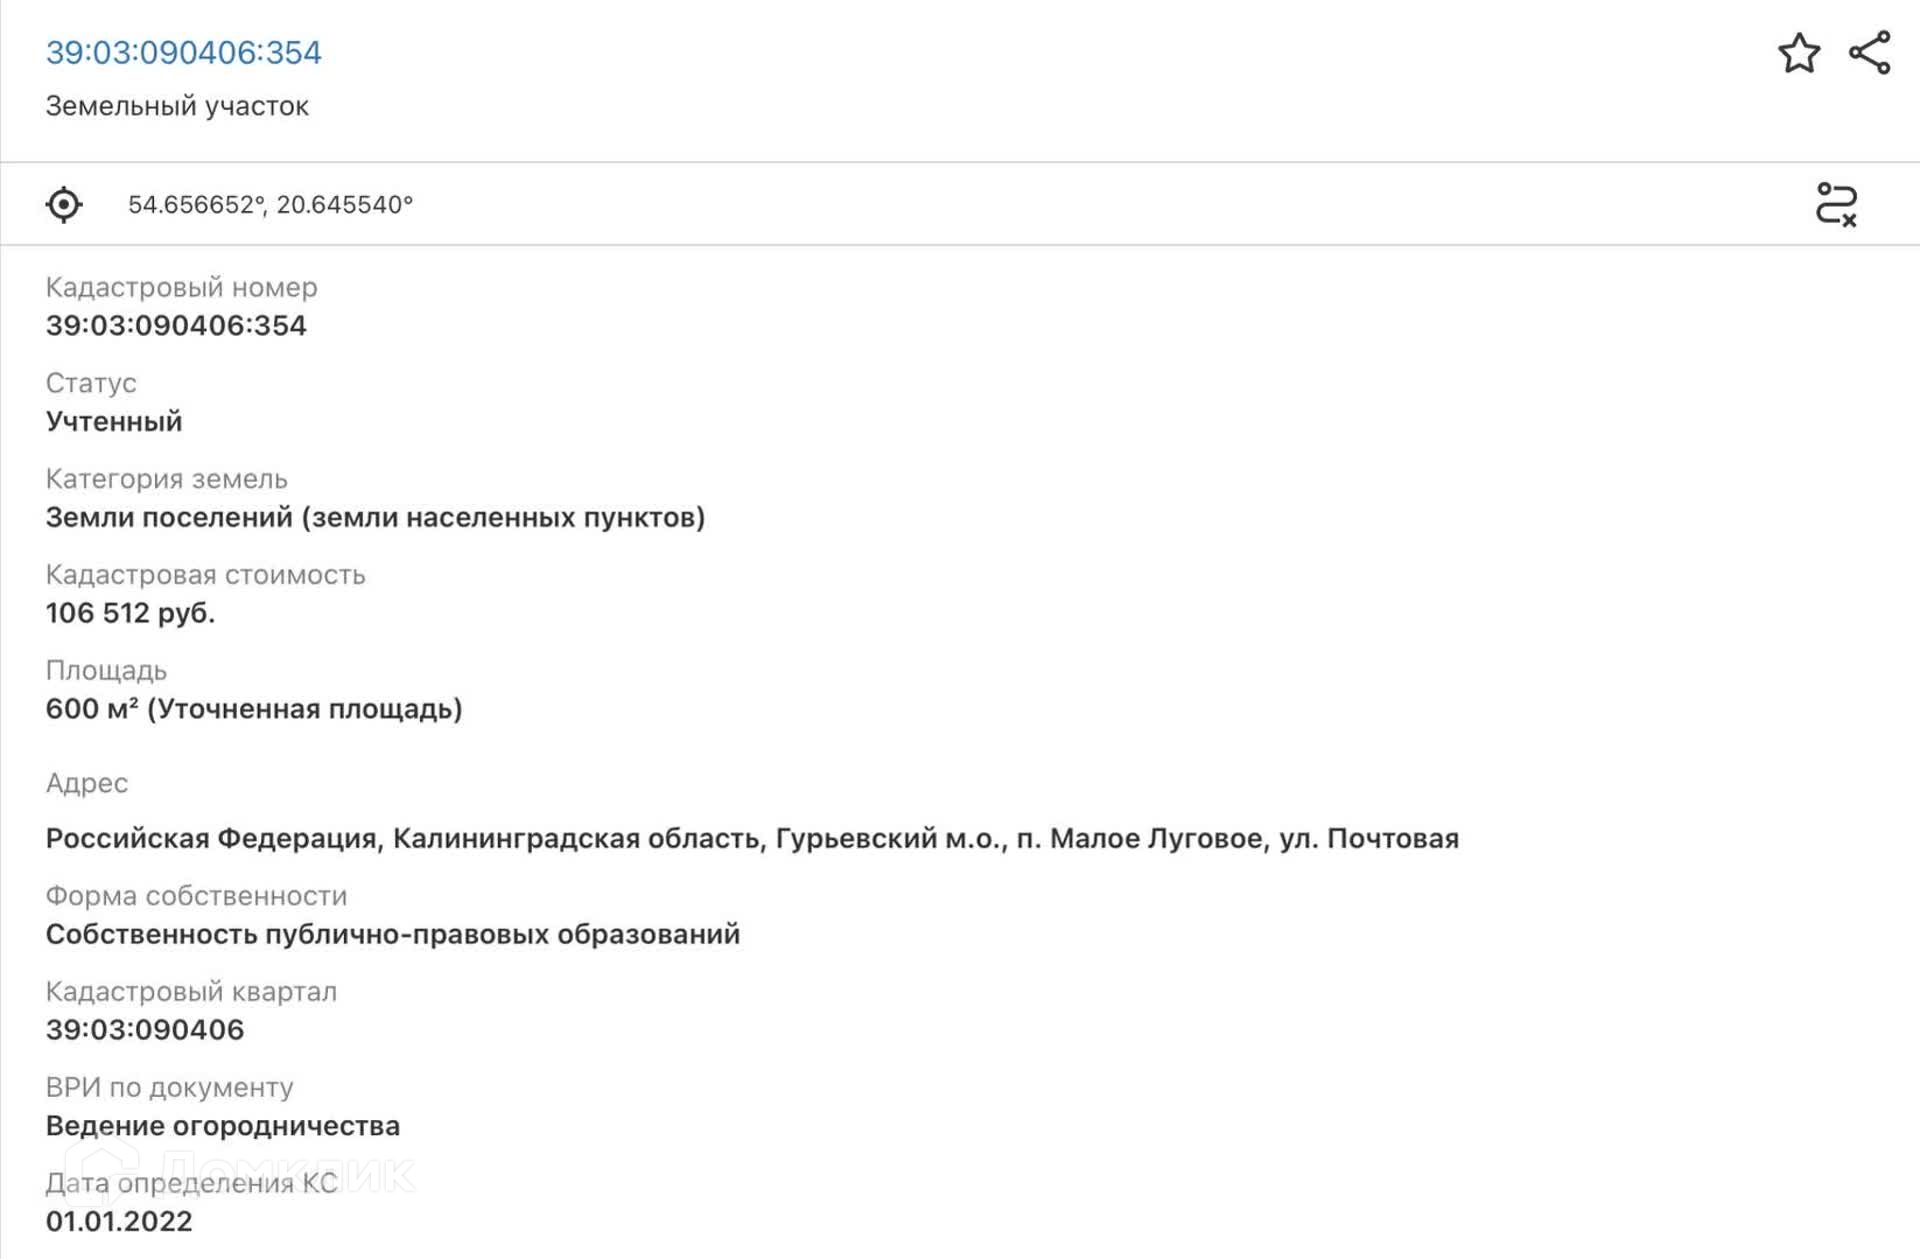Click the cadastral cost '106 512 руб.'
Image resolution: width=1920 pixels, height=1259 pixels.
(130, 612)
